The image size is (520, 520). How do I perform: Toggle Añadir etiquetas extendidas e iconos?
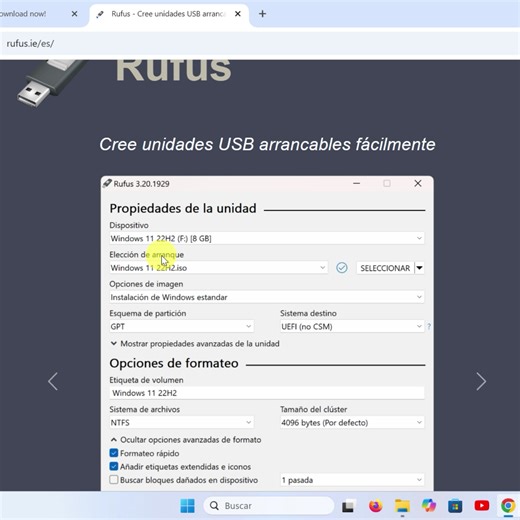pyautogui.click(x=114, y=466)
